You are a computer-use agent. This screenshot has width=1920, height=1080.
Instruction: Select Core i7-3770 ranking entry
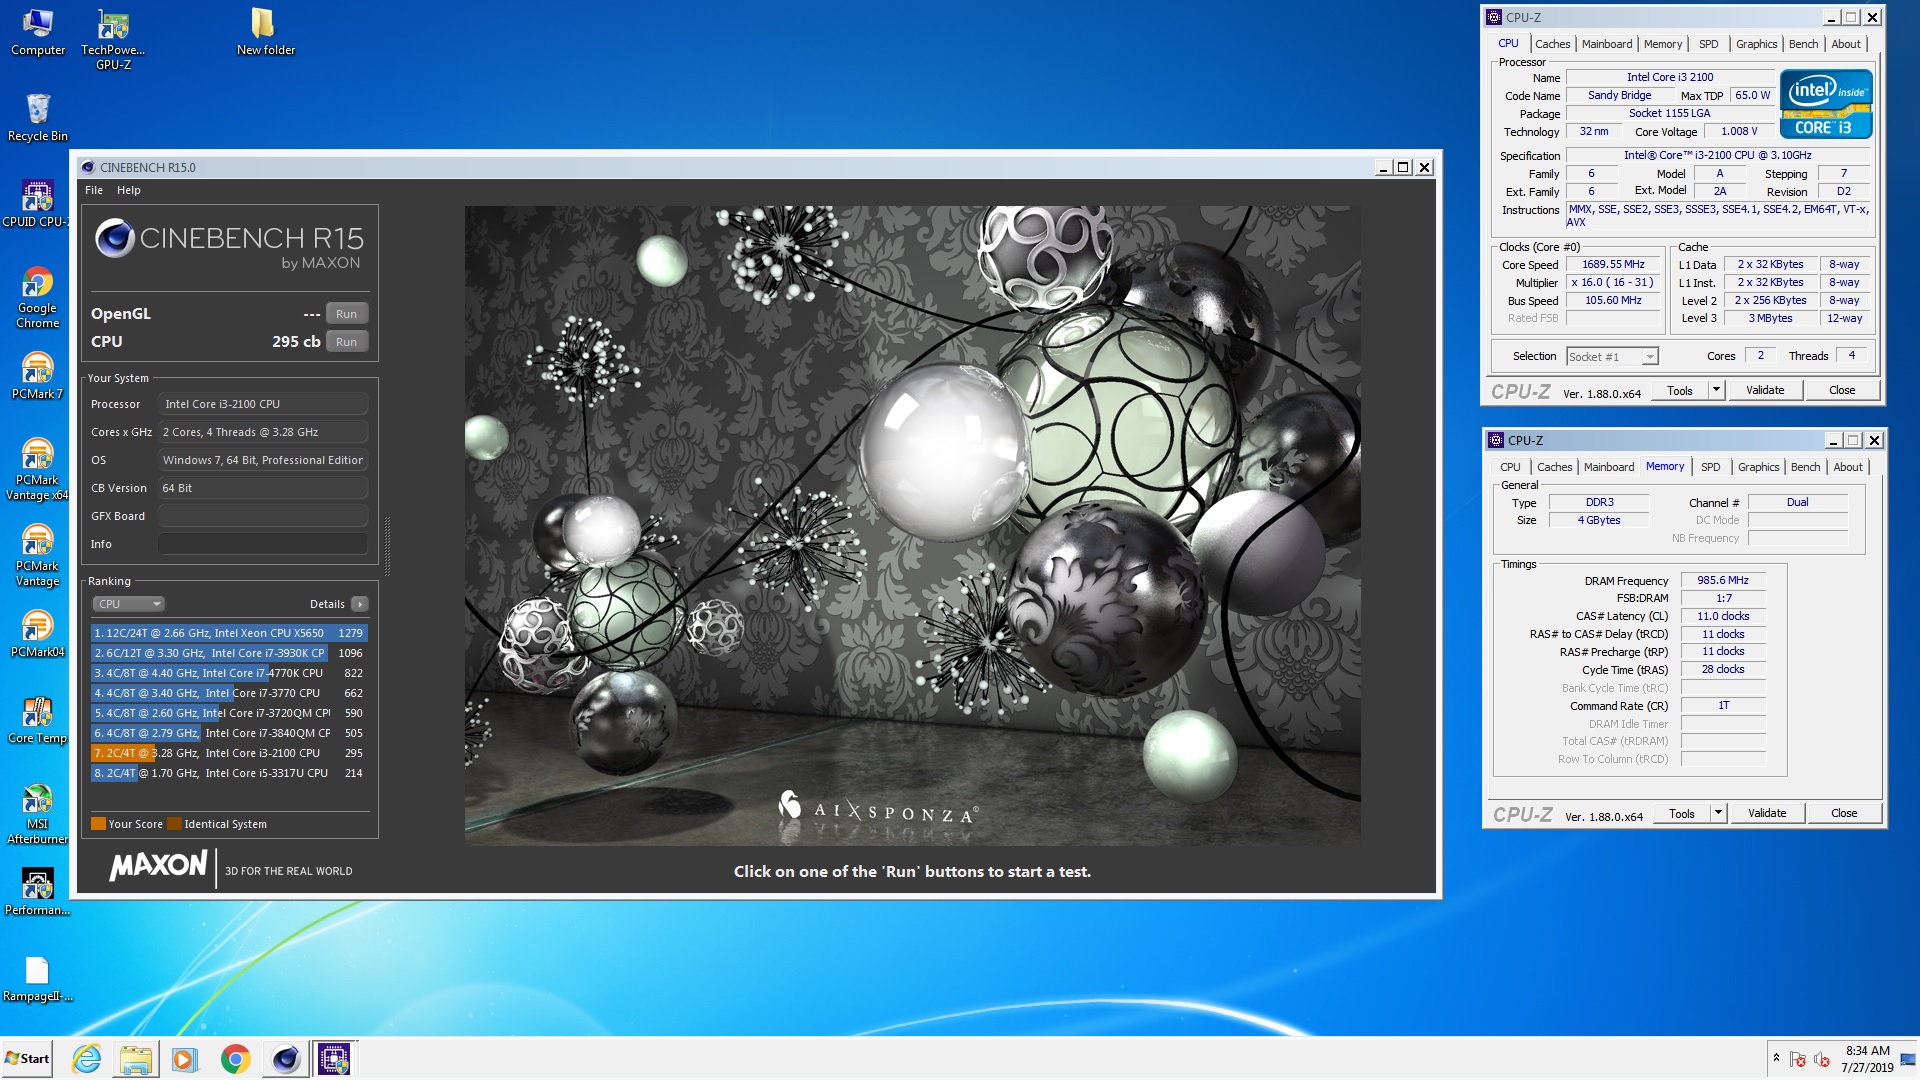230,693
